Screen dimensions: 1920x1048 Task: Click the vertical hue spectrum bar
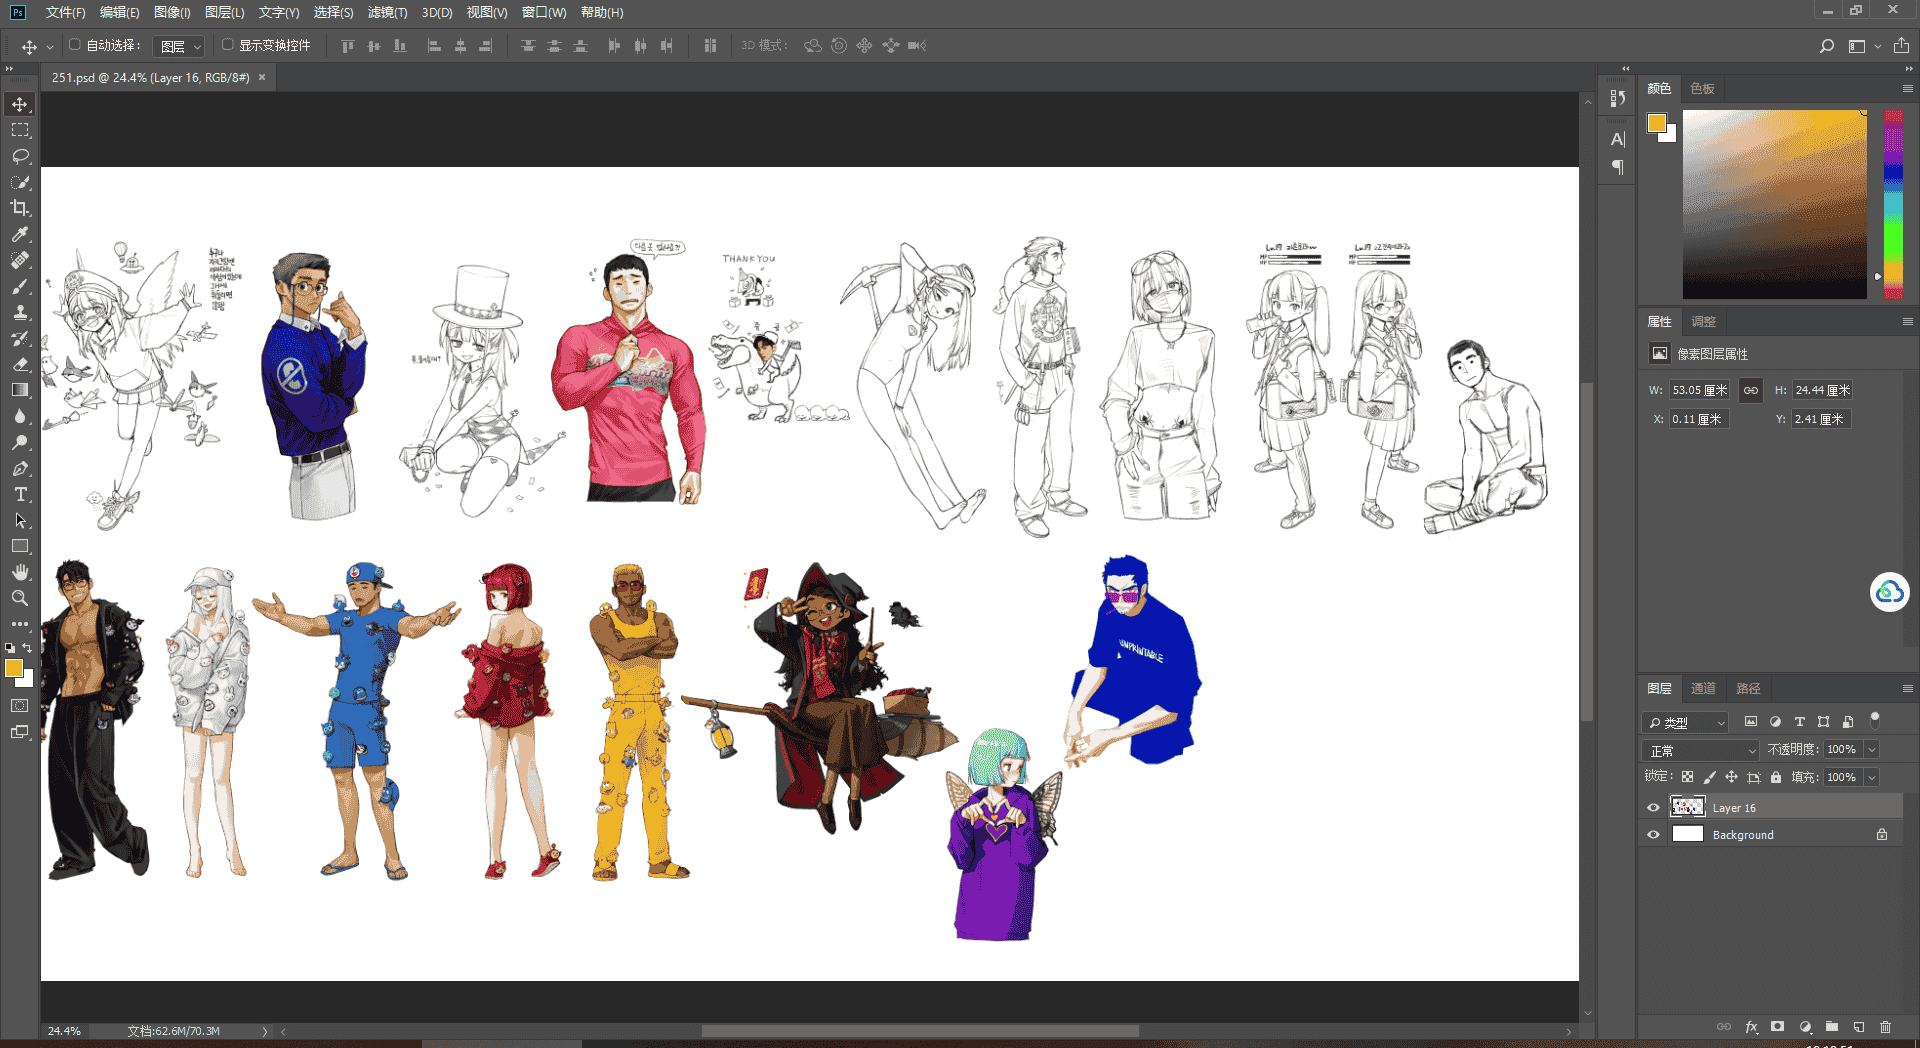1893,205
